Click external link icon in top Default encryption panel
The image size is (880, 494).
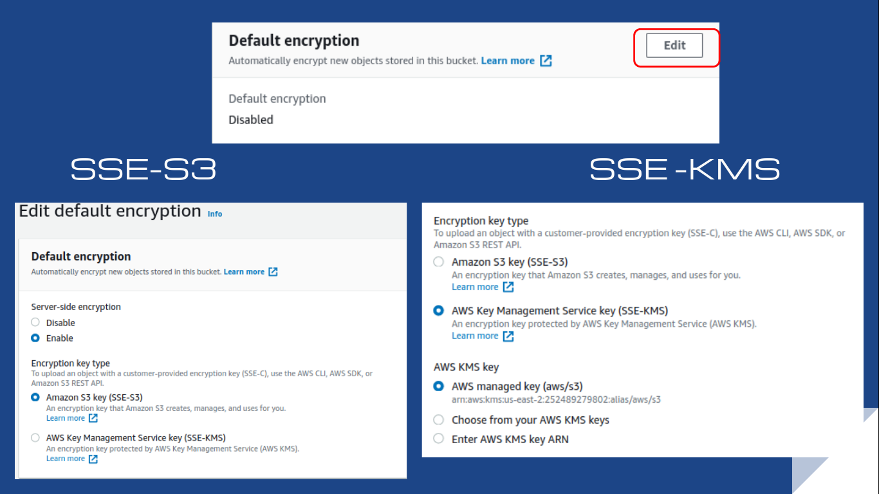coord(546,61)
